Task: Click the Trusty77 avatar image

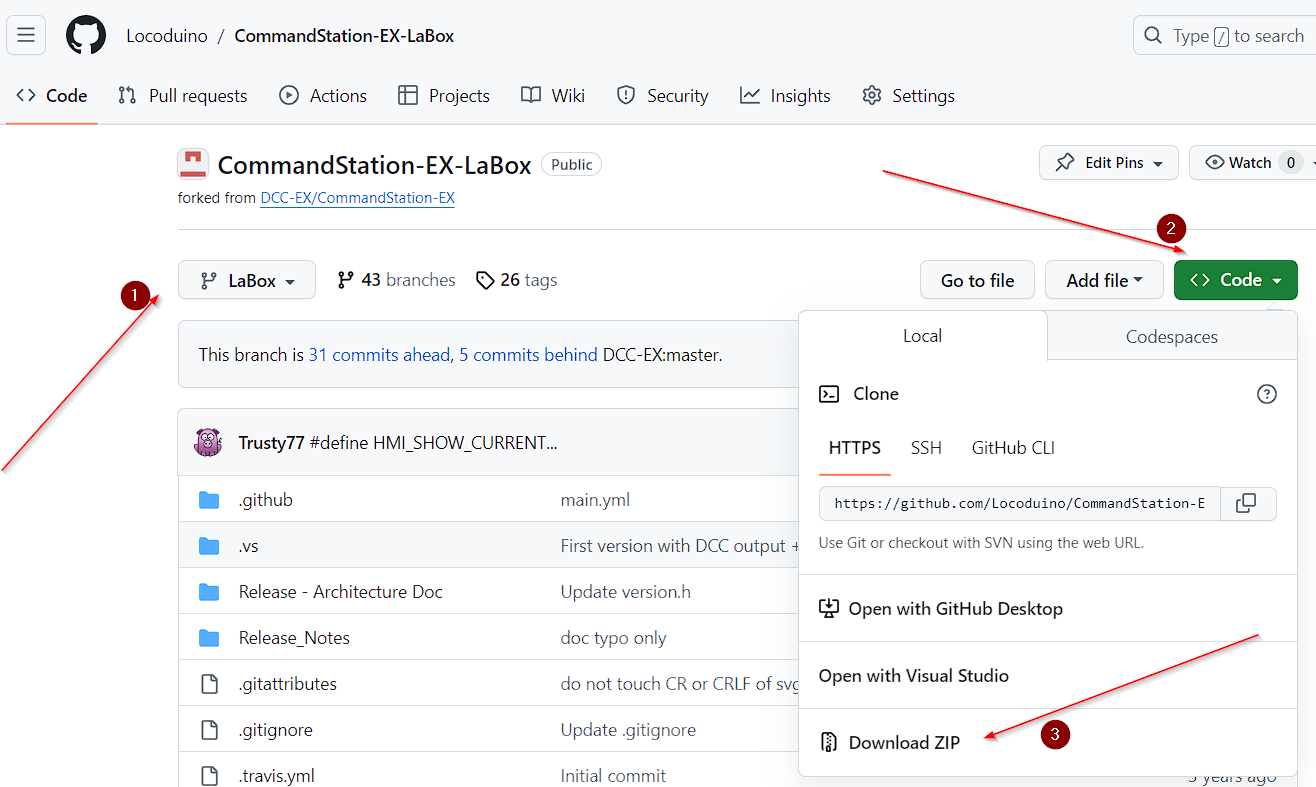Action: [208, 442]
